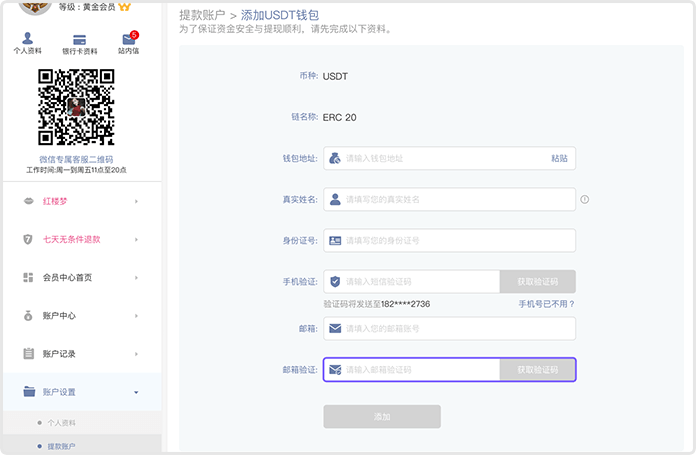The height and width of the screenshot is (455, 696).
Task: Click the ID card icon in 身份证号 field
Action: point(335,241)
